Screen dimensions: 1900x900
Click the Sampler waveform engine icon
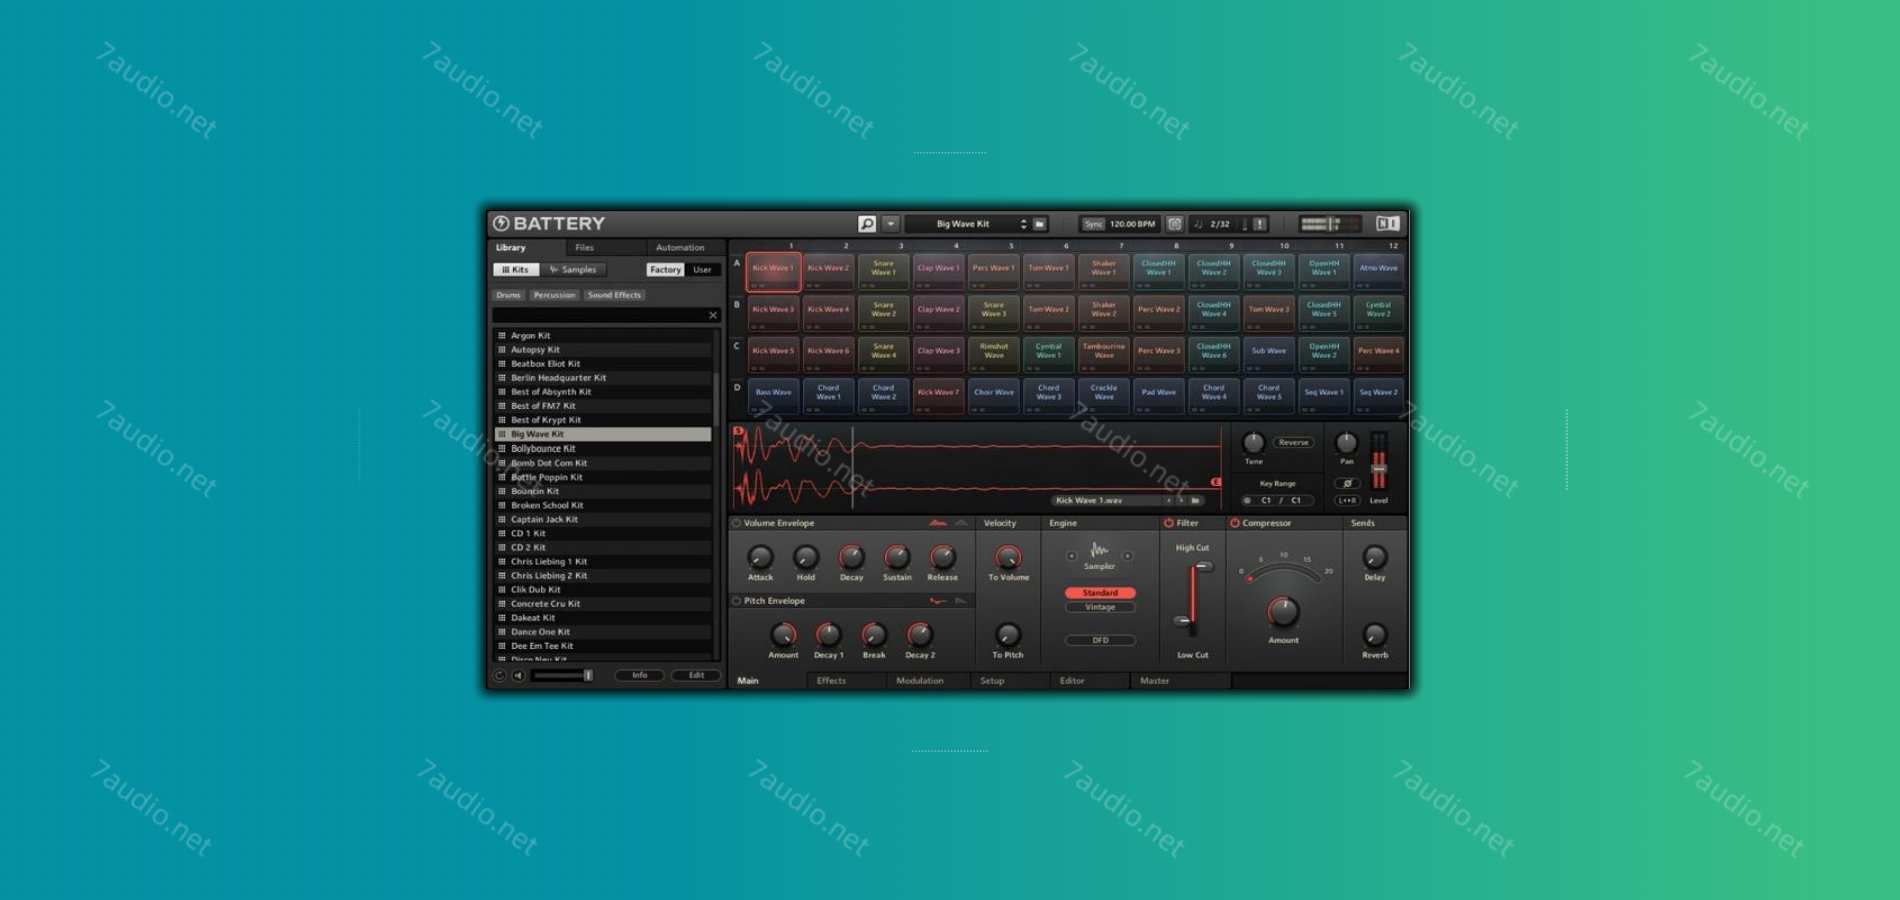tap(1099, 550)
